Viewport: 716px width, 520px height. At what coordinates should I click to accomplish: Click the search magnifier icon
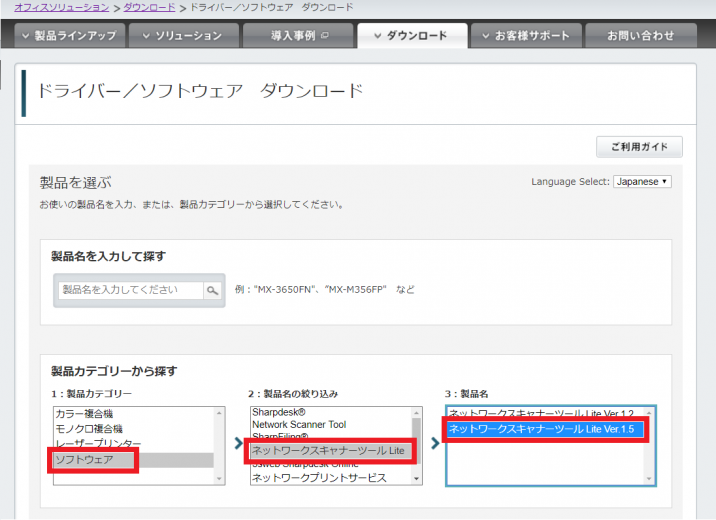tap(212, 290)
